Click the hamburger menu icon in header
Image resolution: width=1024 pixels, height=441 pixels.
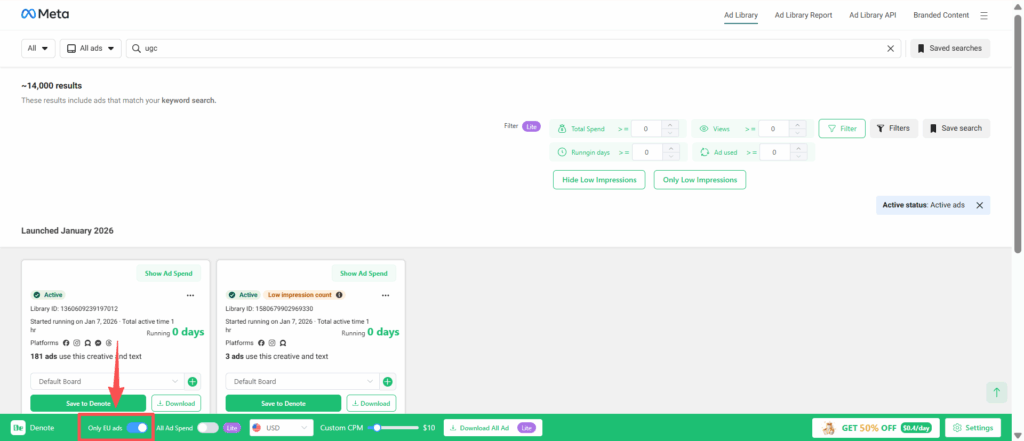point(984,16)
